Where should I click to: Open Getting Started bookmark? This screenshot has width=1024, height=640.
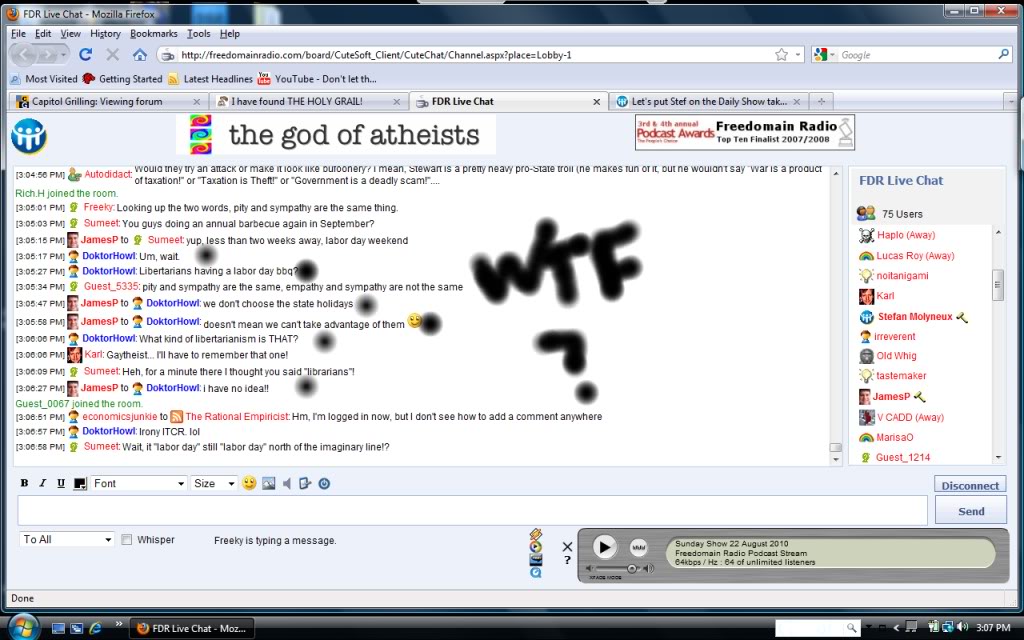(122, 79)
